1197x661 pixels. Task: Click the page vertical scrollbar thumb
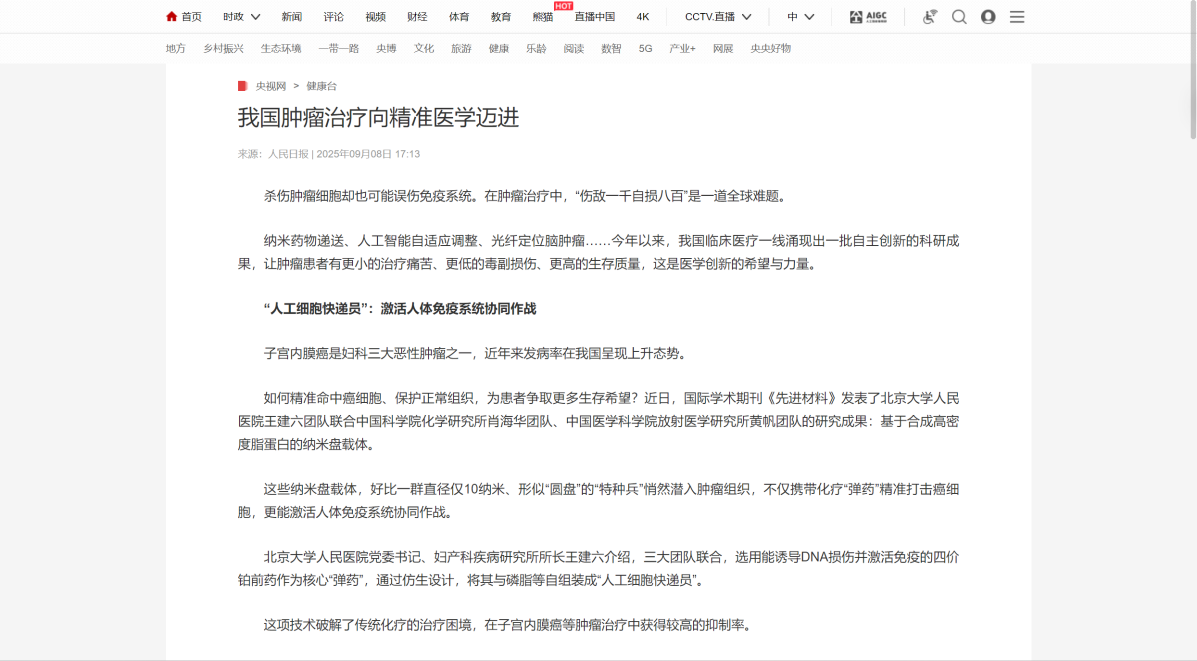(x=1193, y=70)
